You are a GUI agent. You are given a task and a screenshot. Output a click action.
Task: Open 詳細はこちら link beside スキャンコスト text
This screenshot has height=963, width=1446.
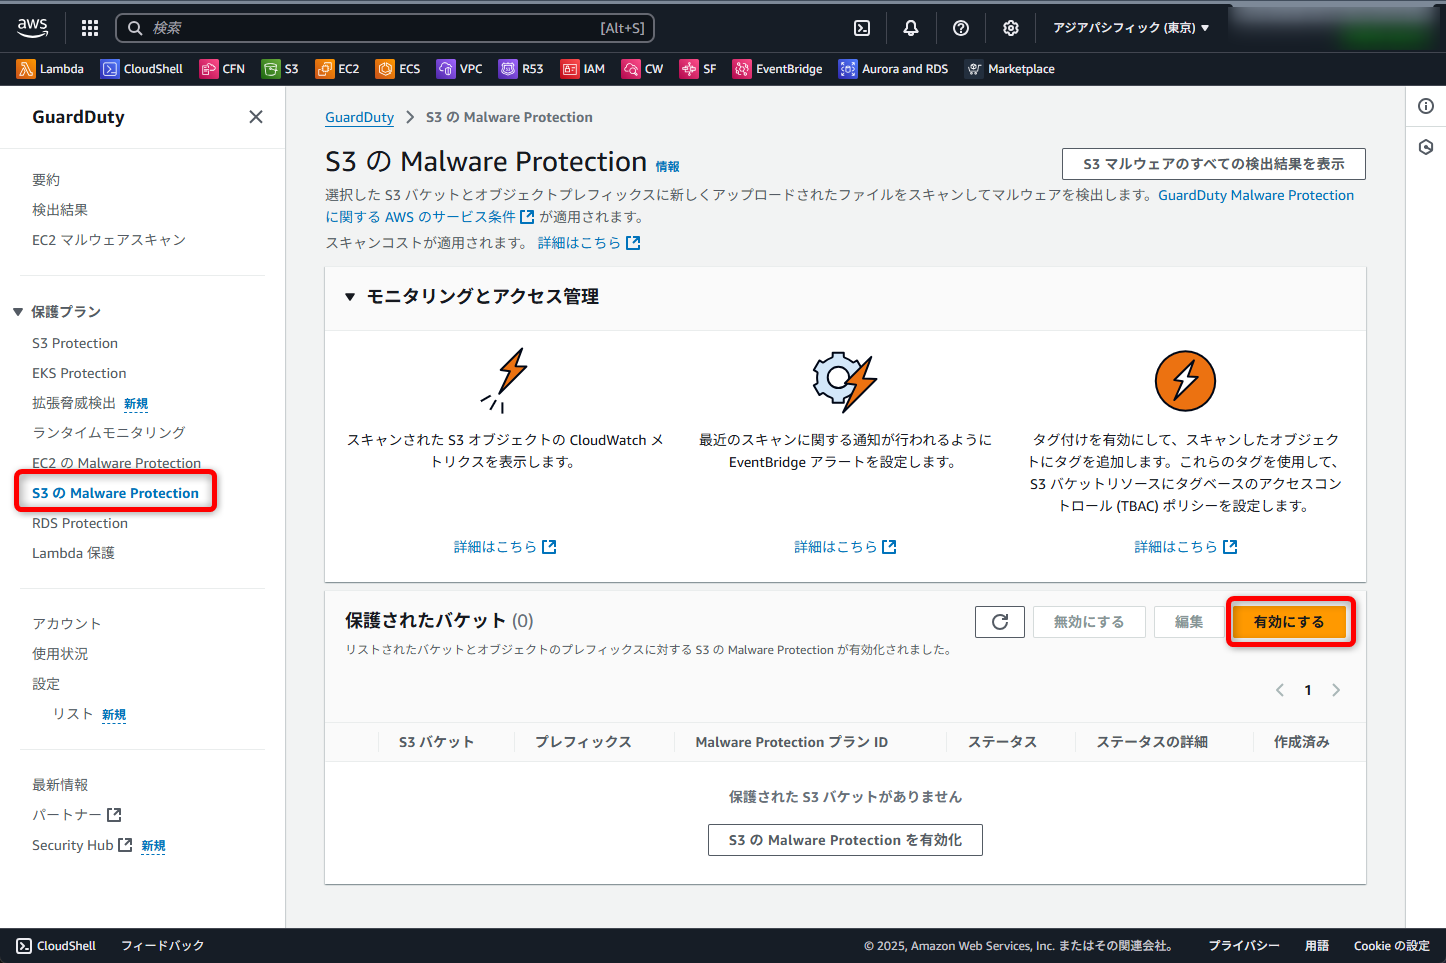(589, 243)
